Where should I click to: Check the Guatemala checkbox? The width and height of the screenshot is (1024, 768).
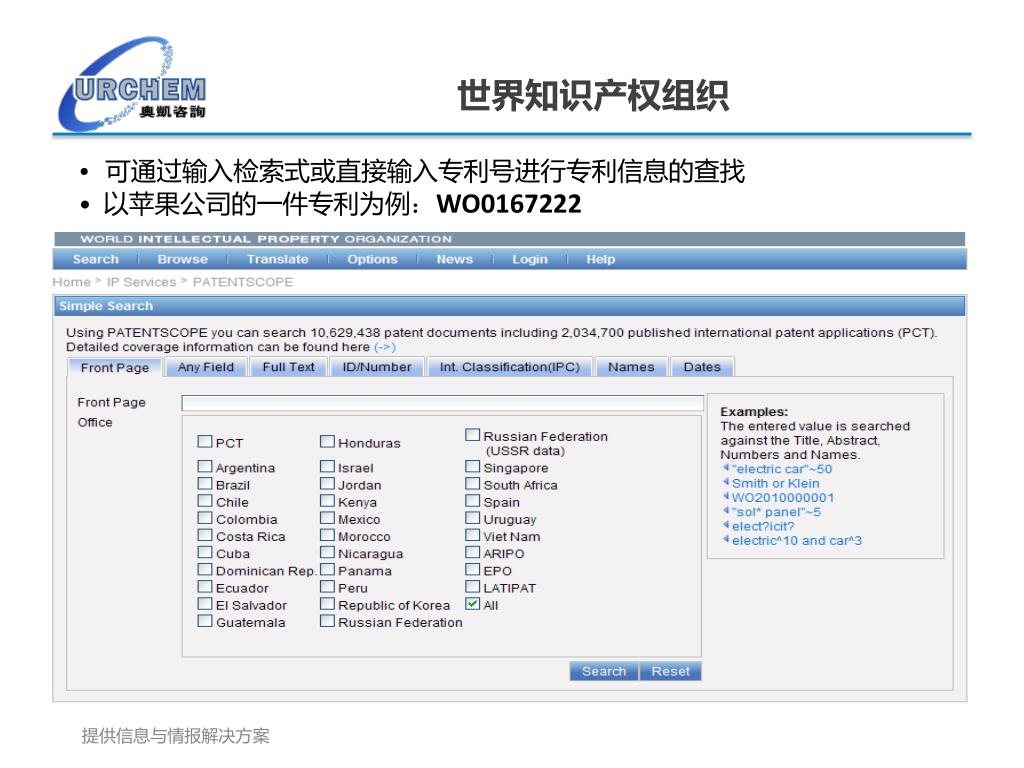(x=205, y=621)
